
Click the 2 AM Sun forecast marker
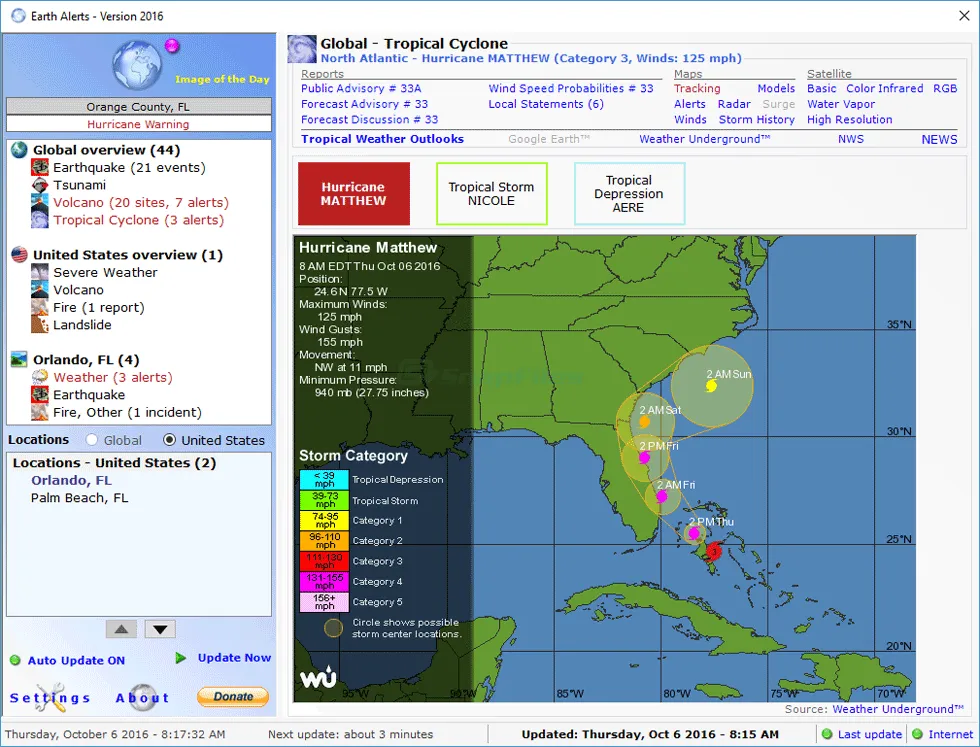(711, 386)
